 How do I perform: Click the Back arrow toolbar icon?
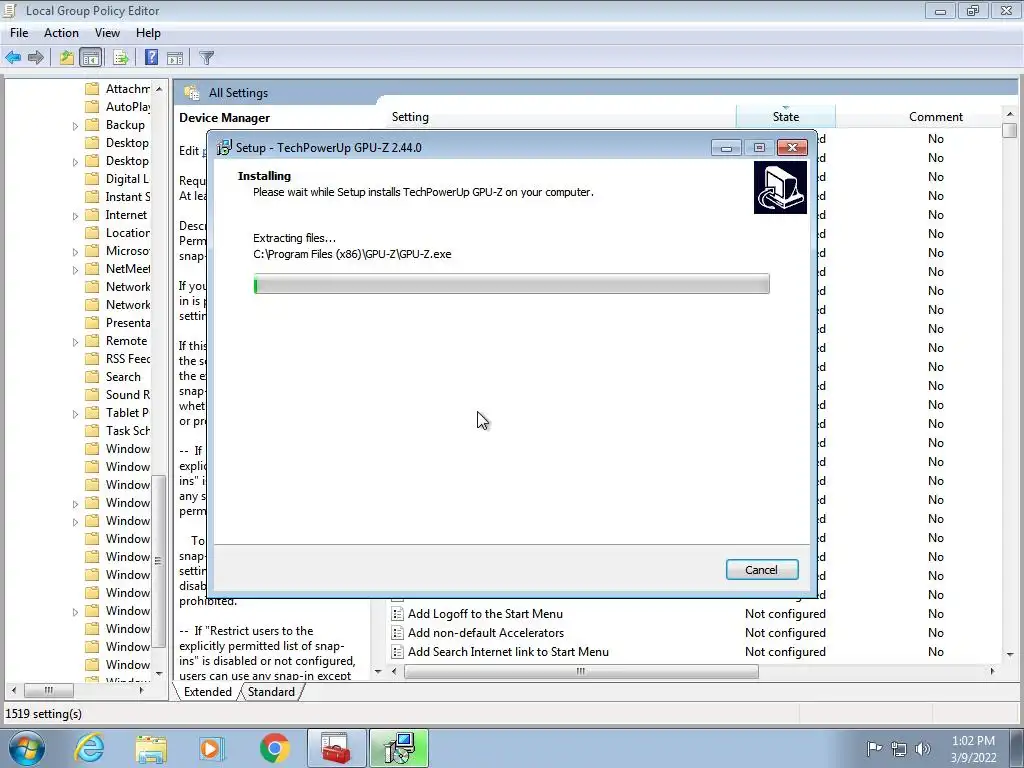13,57
